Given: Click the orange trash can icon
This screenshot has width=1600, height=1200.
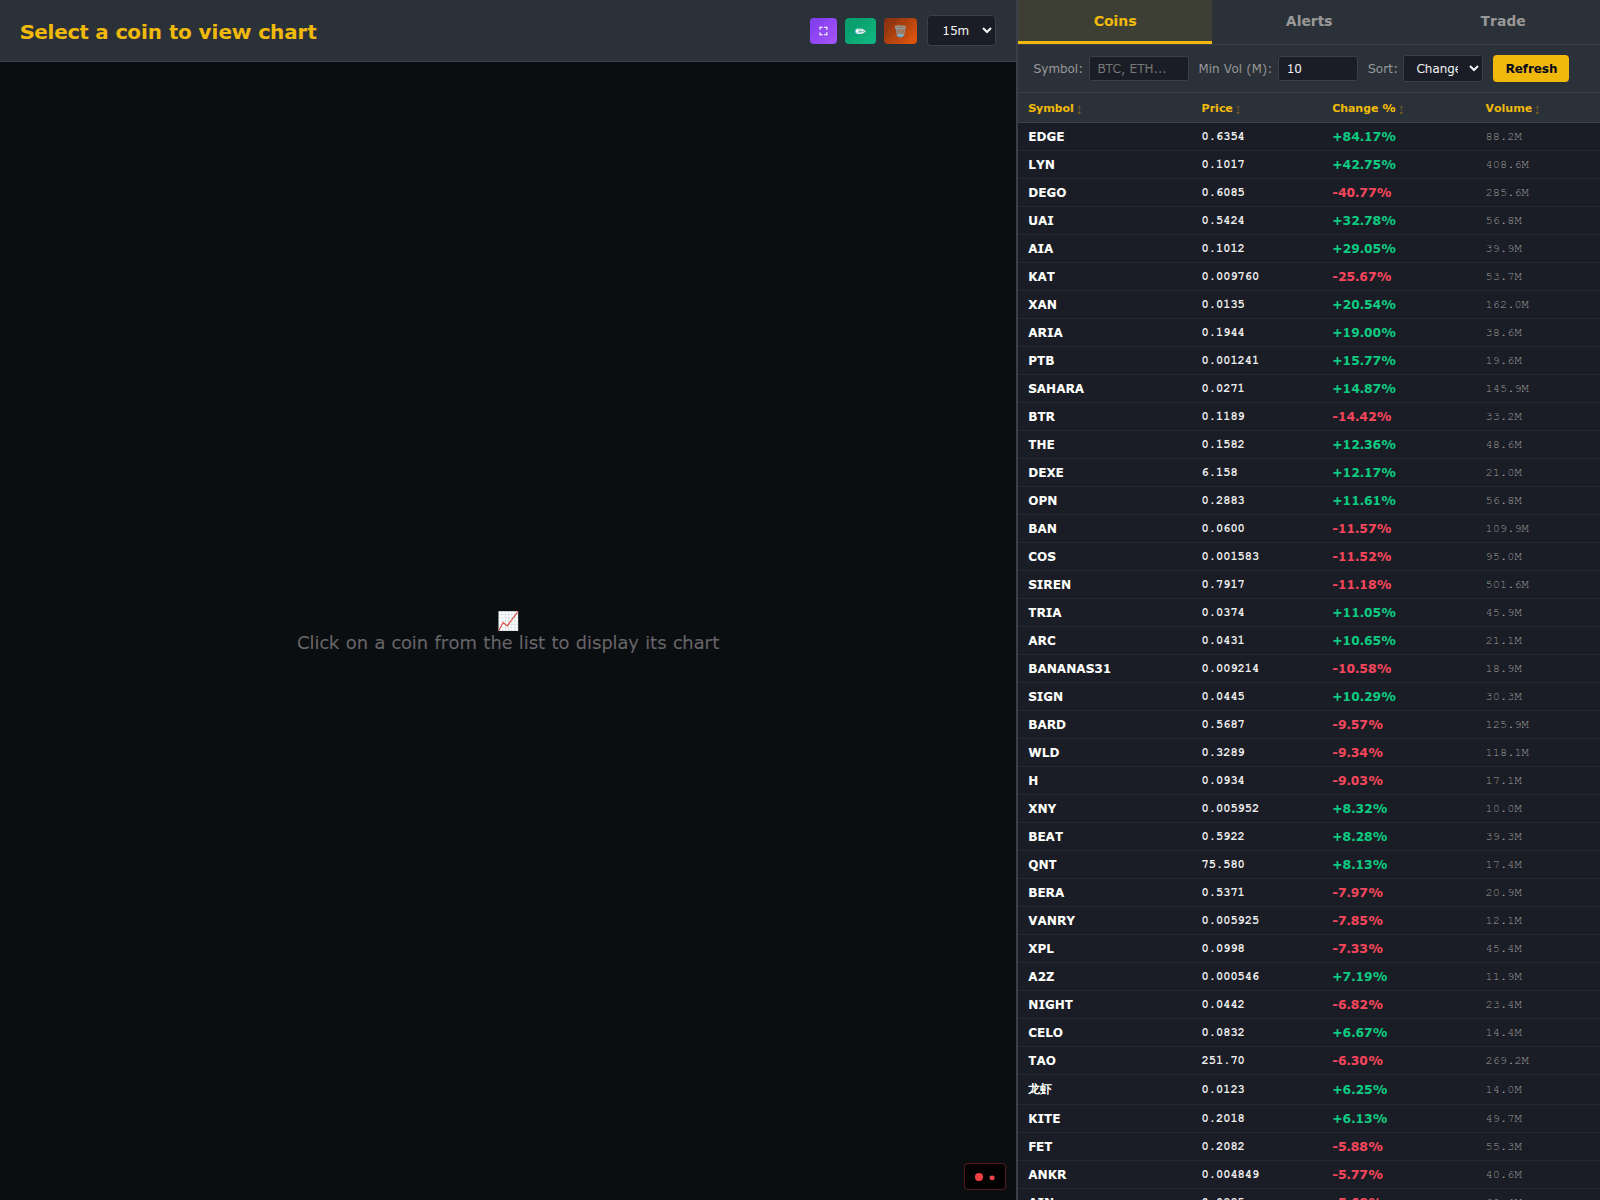Looking at the screenshot, I should (900, 31).
